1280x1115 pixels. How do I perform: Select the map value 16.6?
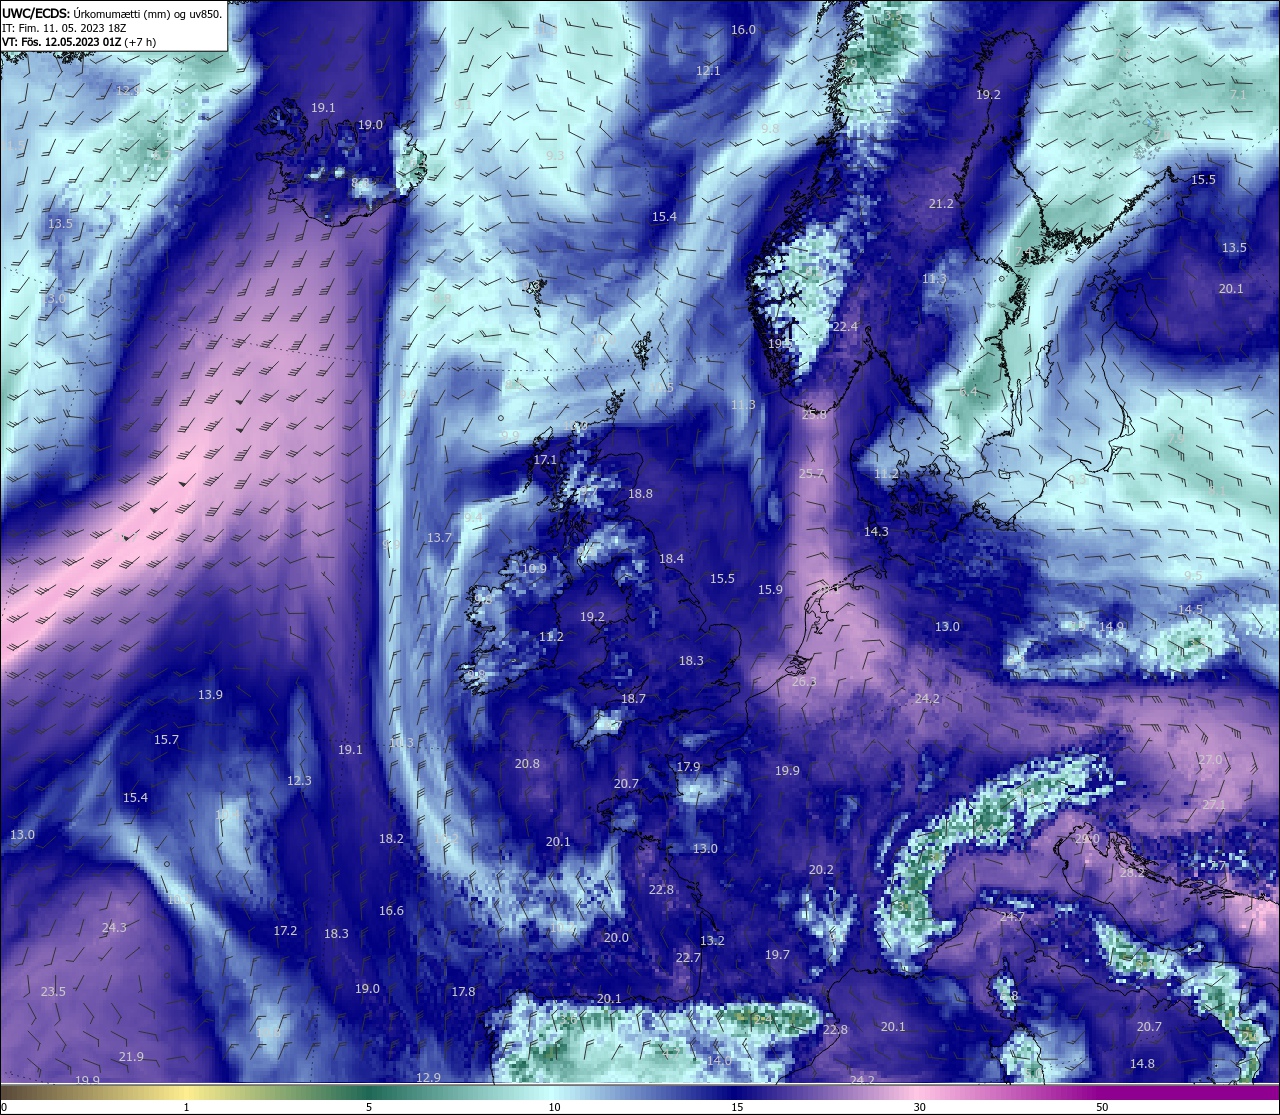click(391, 911)
